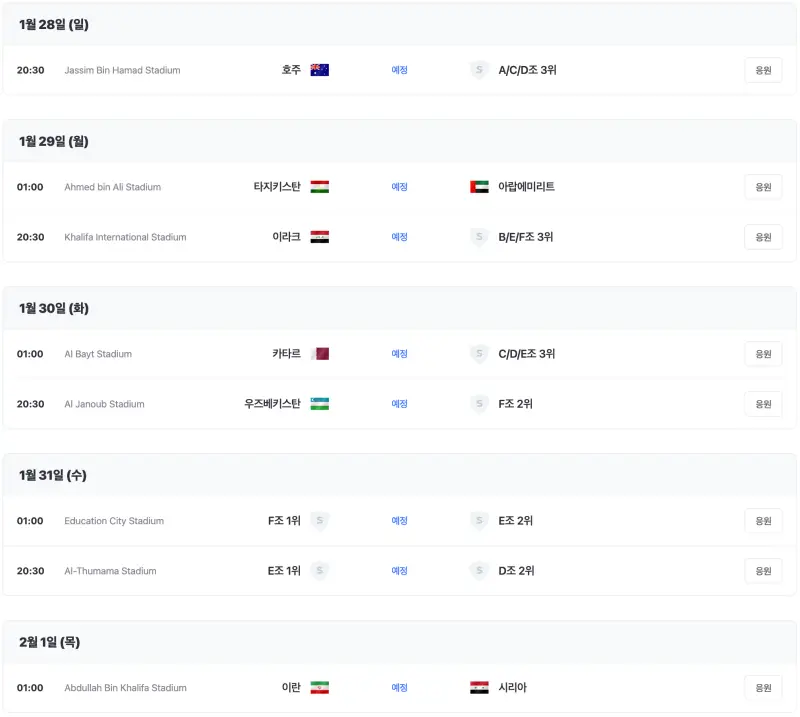Click 응원 button for 타지키스탄 vs 아랍에미리트
Screen dimensions: 800x717
point(763,187)
